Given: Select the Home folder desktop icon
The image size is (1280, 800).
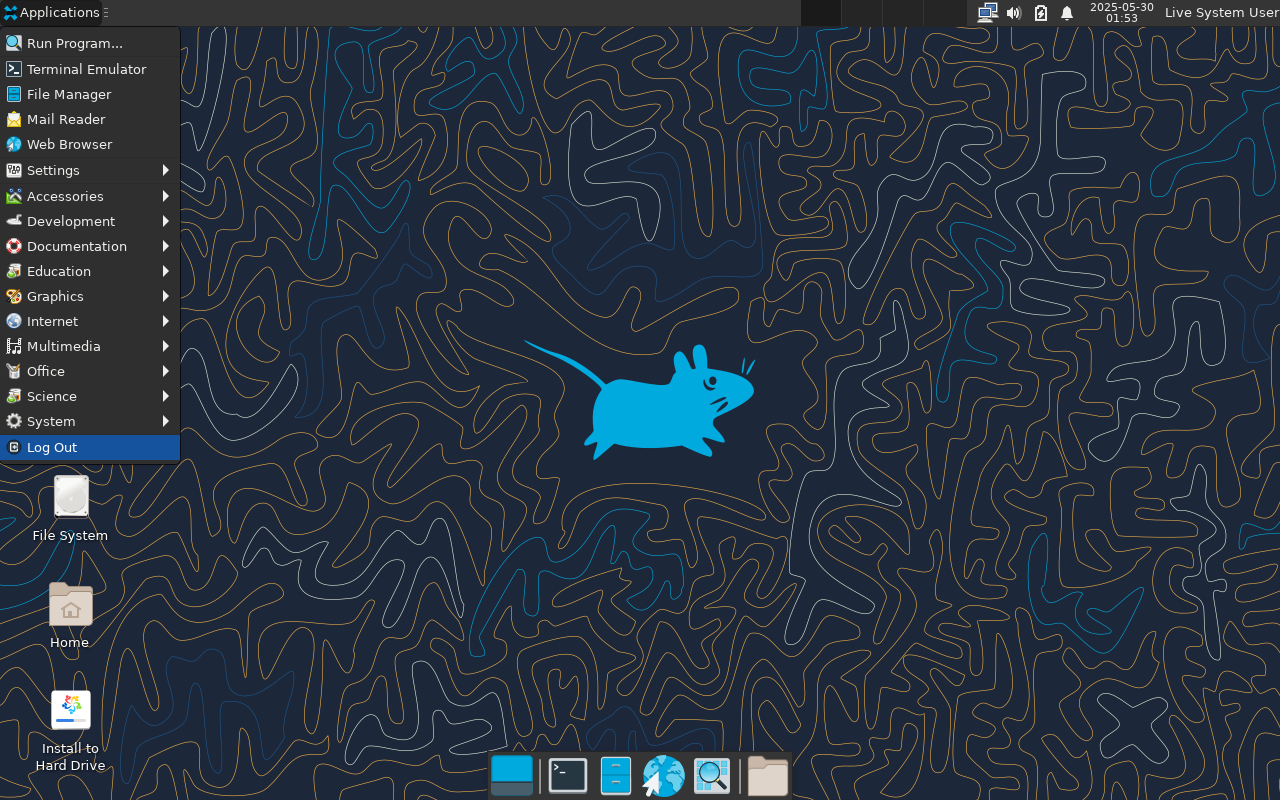Looking at the screenshot, I should [x=70, y=615].
